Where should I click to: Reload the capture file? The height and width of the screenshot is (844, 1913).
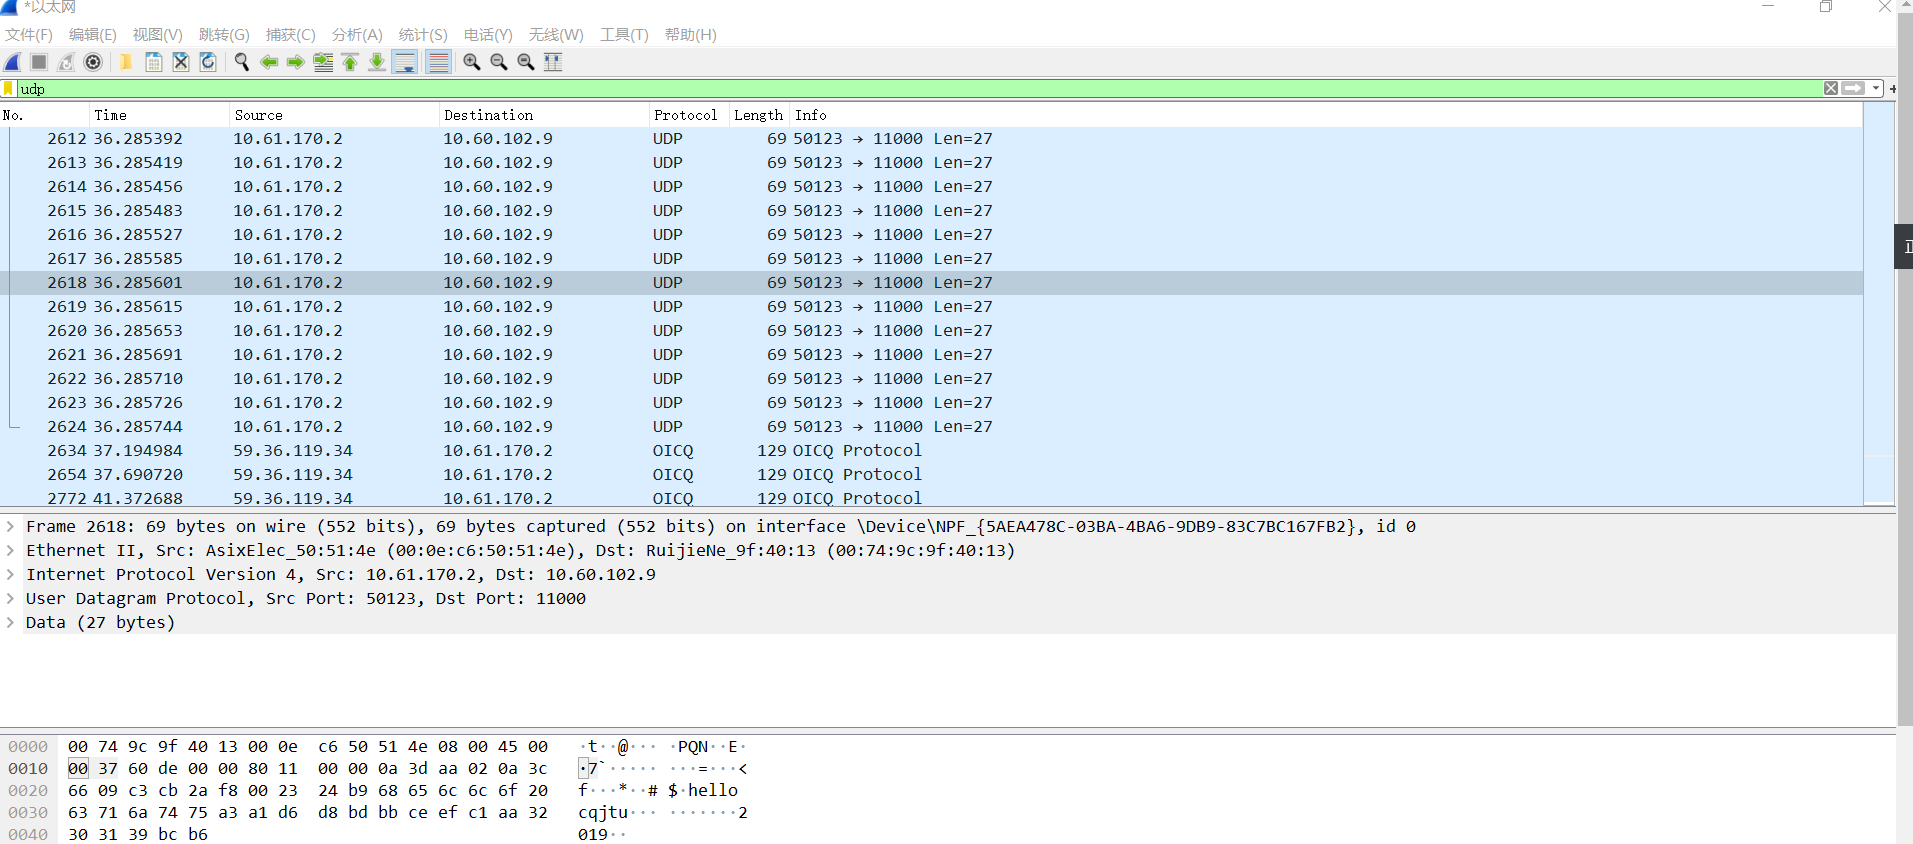click(x=208, y=62)
